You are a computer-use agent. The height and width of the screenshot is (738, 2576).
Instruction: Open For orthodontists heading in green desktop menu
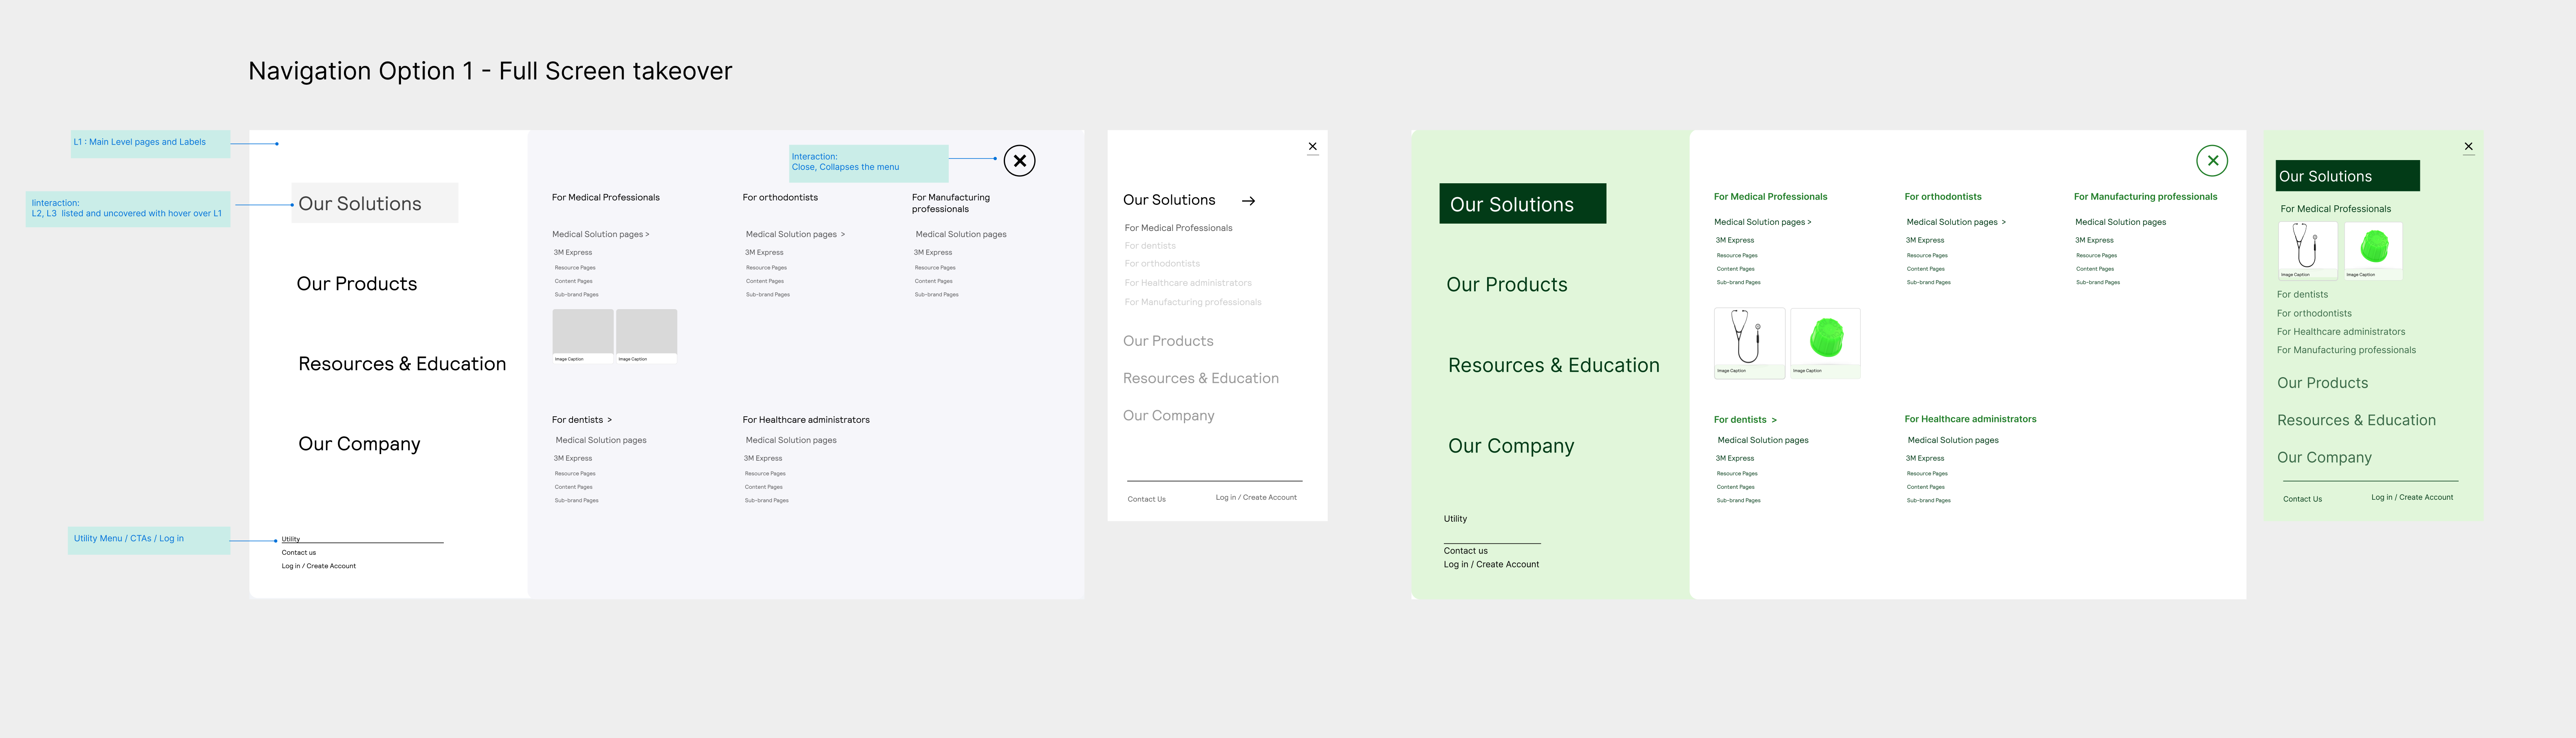pyautogui.click(x=1943, y=197)
